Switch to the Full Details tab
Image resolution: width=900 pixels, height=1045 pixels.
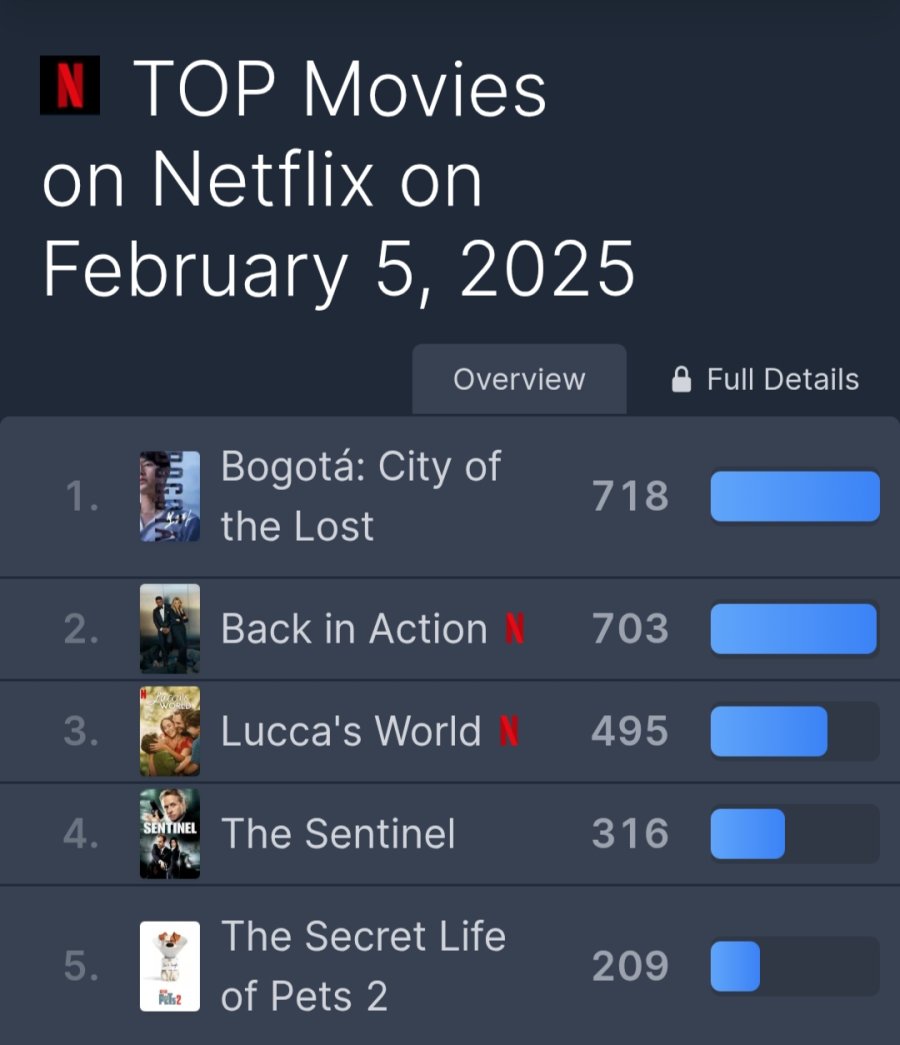tap(765, 379)
